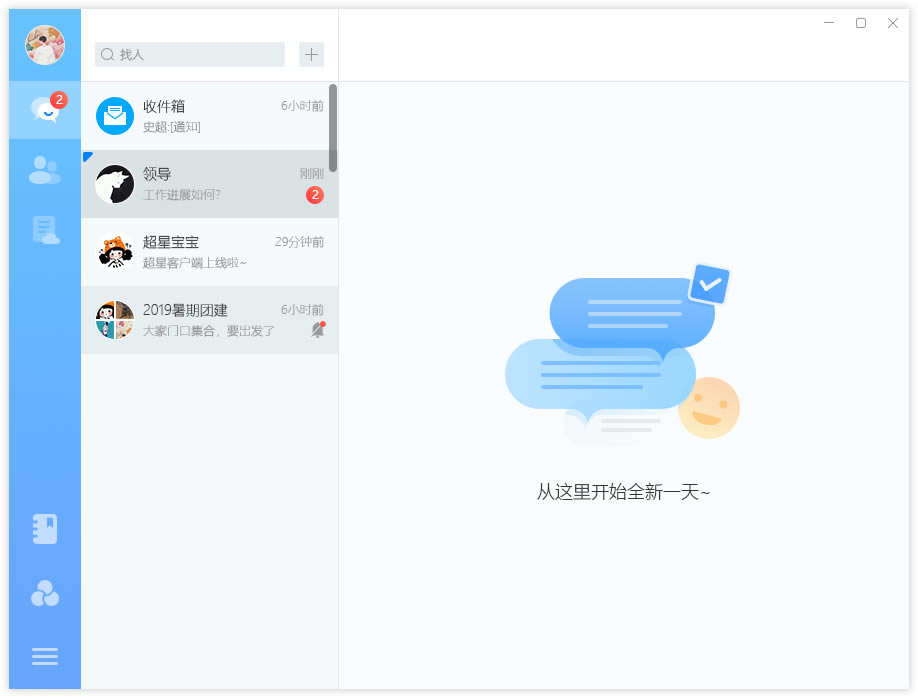Click the 29分钟前 timestamp
The width and height of the screenshot is (918, 698).
[299, 242]
